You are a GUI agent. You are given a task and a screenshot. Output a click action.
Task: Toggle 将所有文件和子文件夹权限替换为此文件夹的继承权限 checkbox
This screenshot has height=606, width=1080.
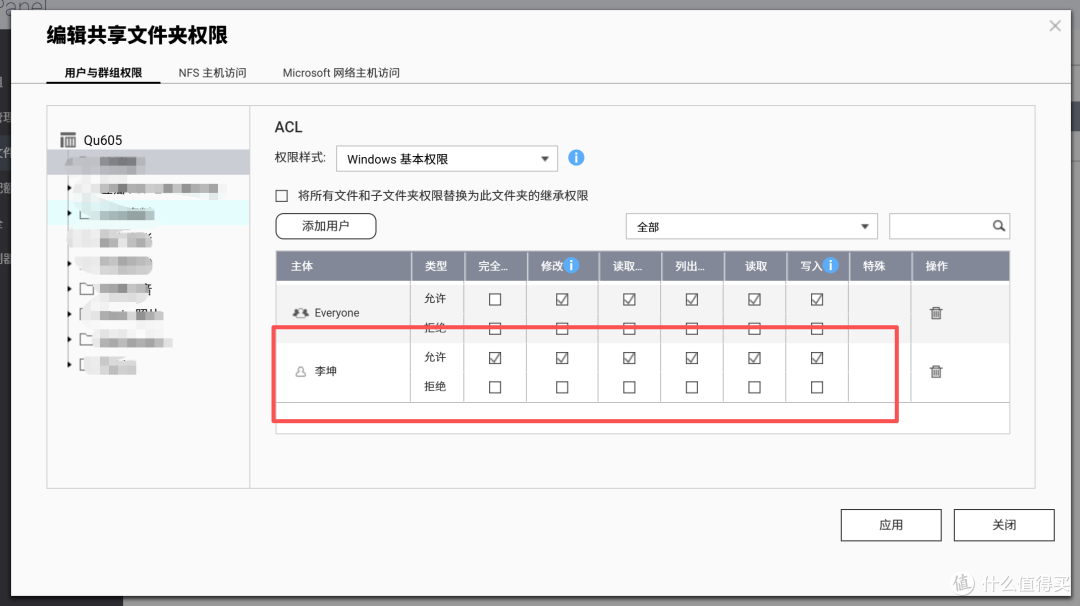[x=282, y=196]
